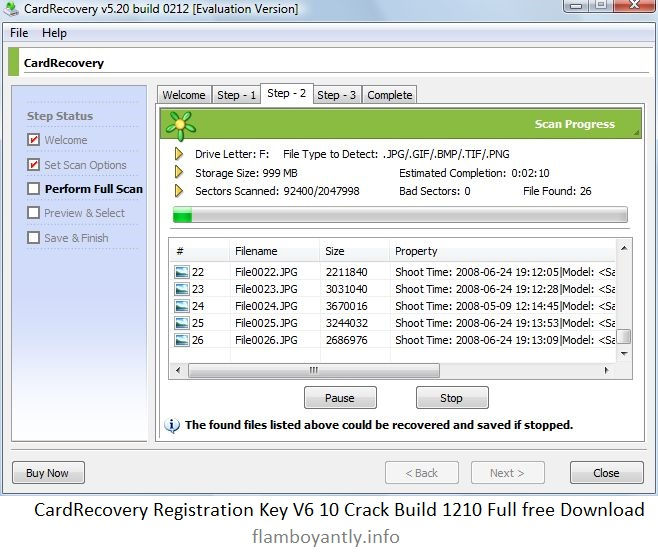Image resolution: width=658 pixels, height=556 pixels.
Task: Click the blue info icon near the message
Action: click(172, 425)
